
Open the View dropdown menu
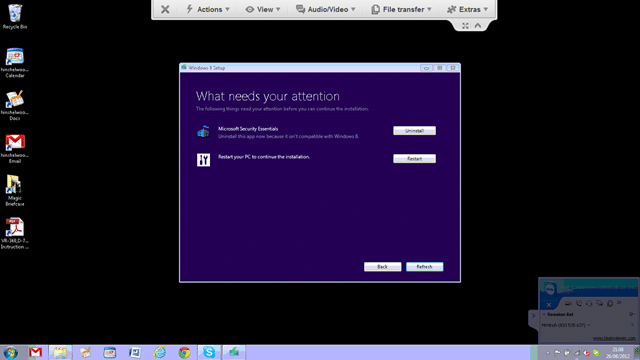pyautogui.click(x=263, y=9)
